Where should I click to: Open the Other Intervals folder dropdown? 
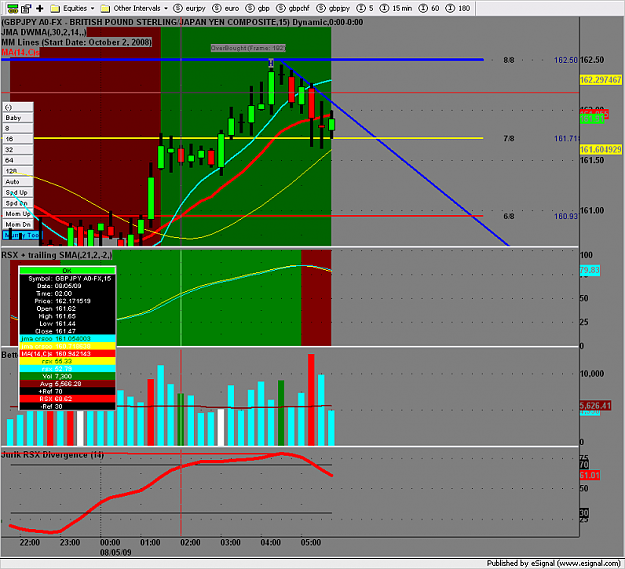(x=134, y=8)
